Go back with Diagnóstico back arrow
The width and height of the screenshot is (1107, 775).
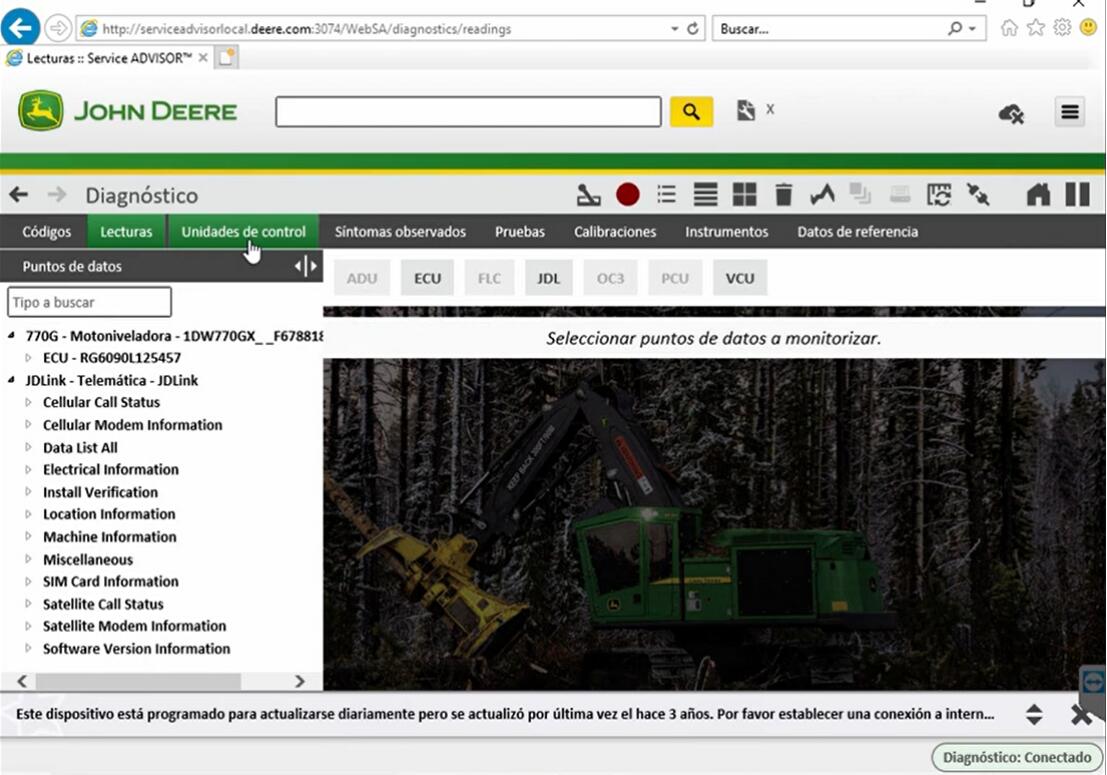(x=19, y=195)
